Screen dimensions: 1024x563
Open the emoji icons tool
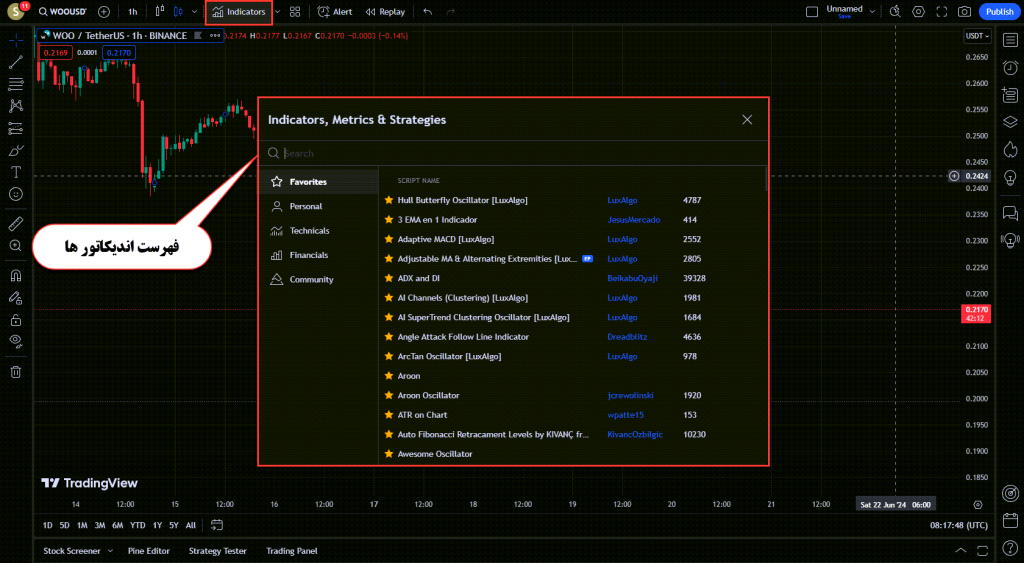[16, 194]
